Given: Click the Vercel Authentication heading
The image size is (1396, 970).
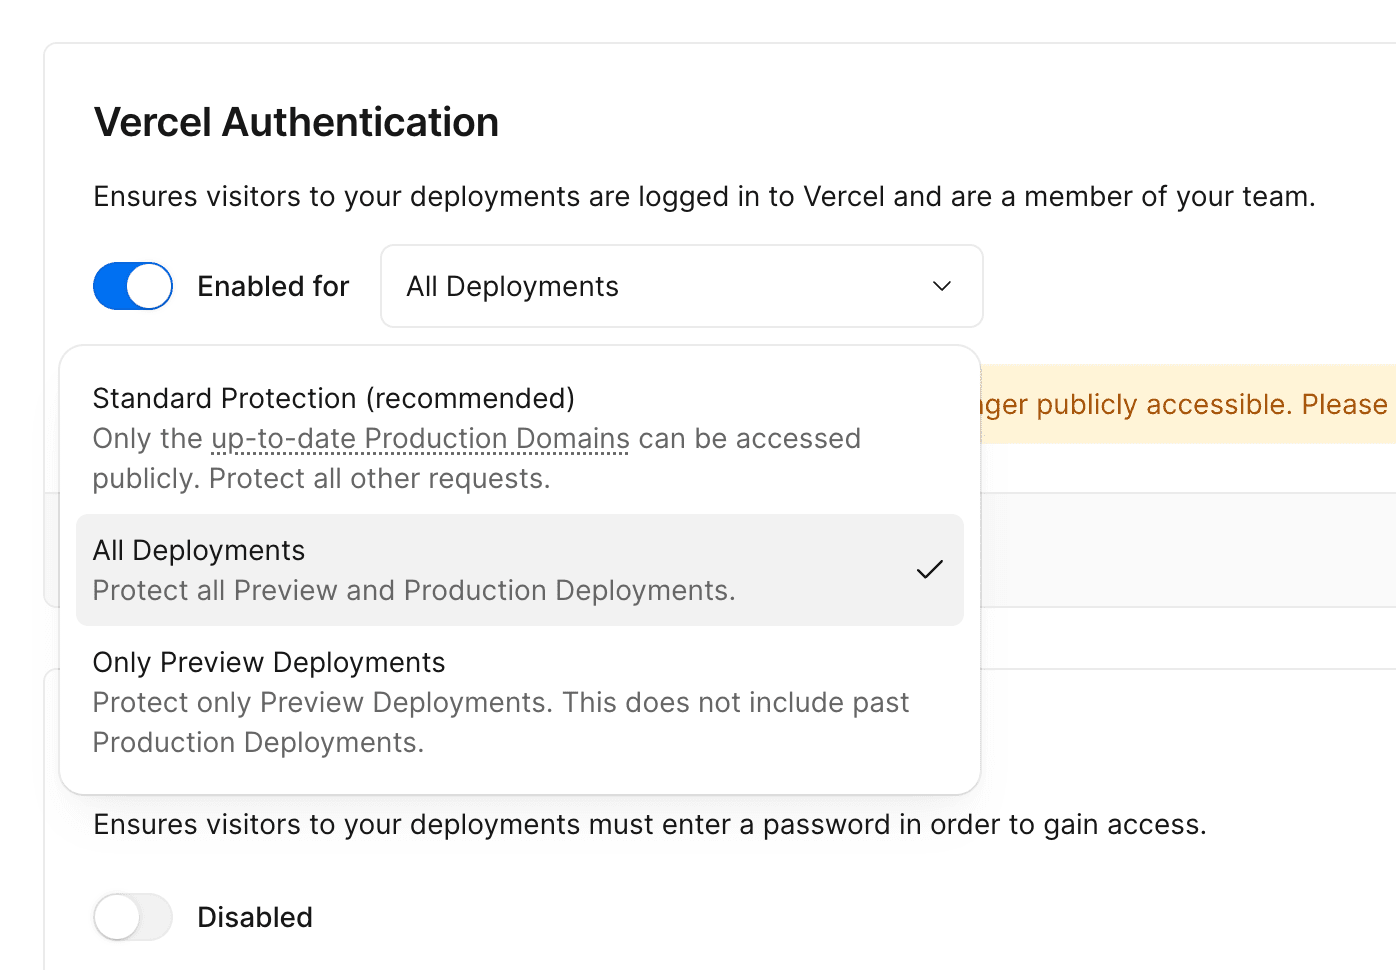Looking at the screenshot, I should (x=296, y=121).
